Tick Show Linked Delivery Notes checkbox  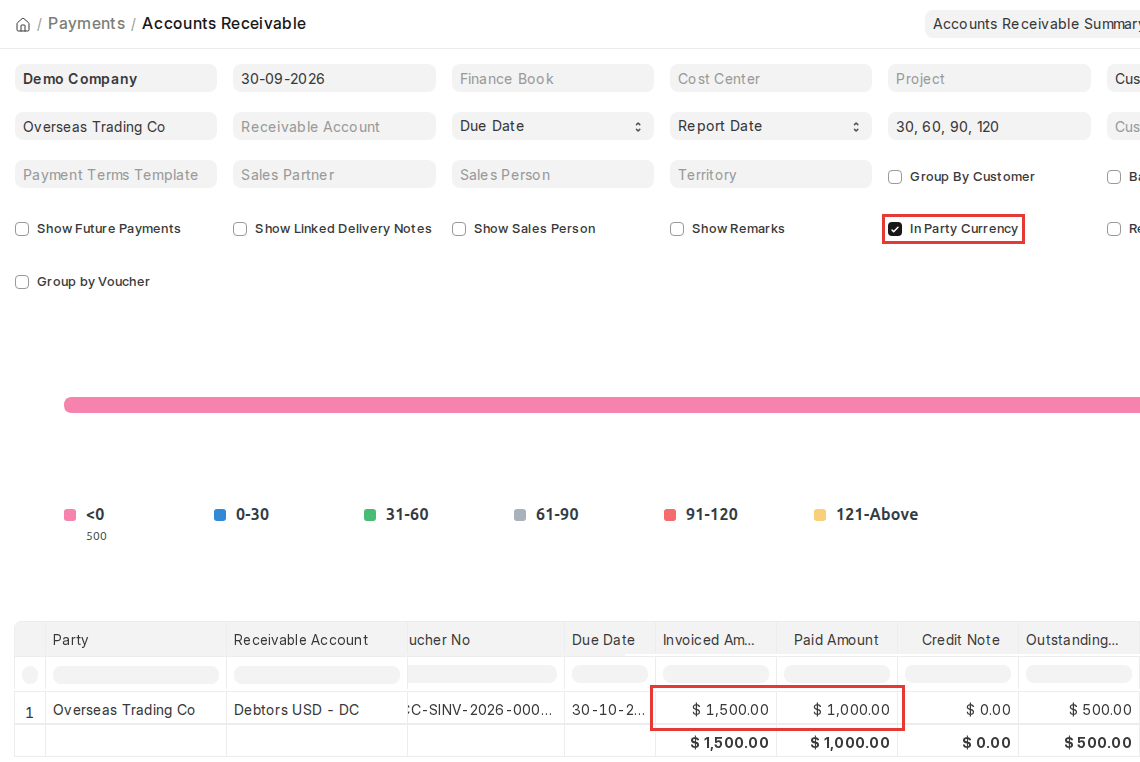point(240,229)
